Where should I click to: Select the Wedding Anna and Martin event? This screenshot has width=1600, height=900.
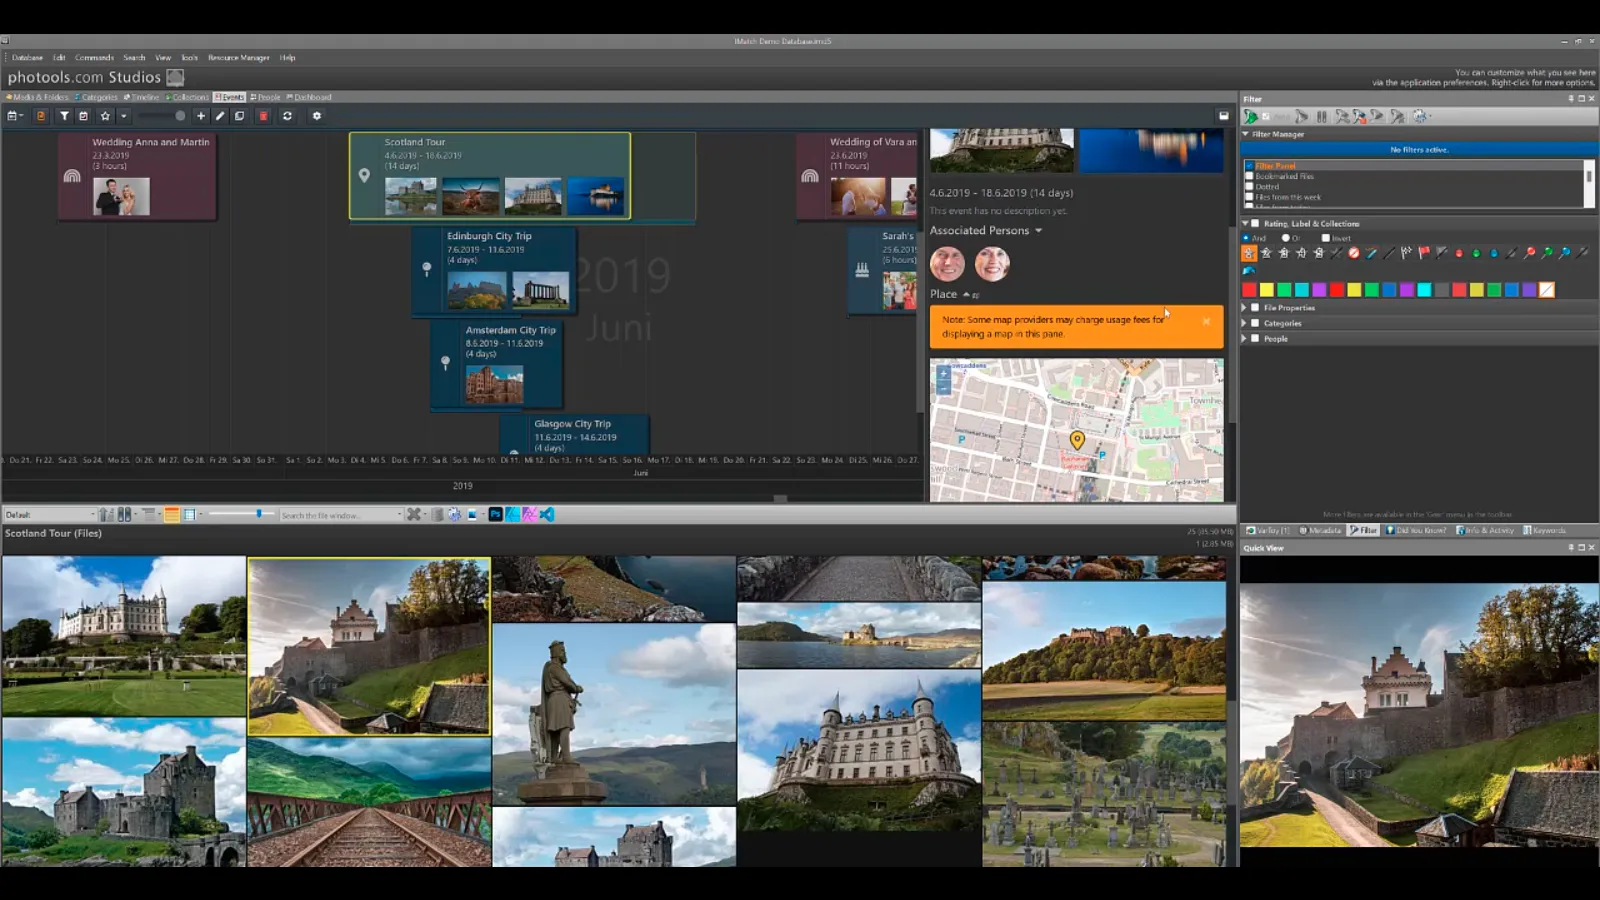pyautogui.click(x=137, y=176)
